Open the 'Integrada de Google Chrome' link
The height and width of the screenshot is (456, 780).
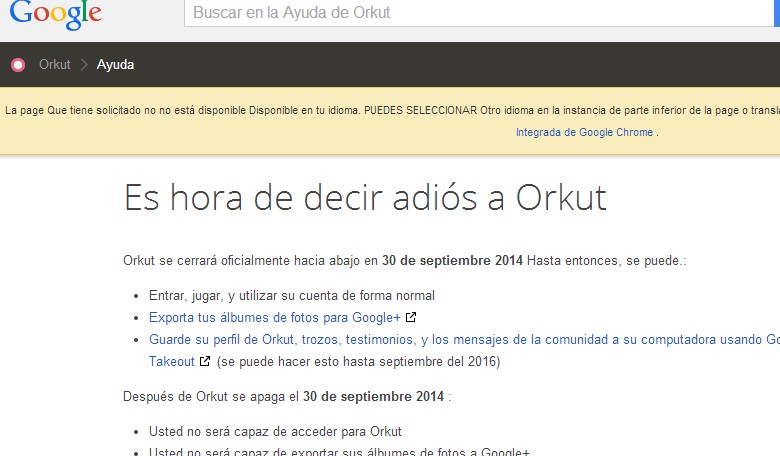coord(584,132)
